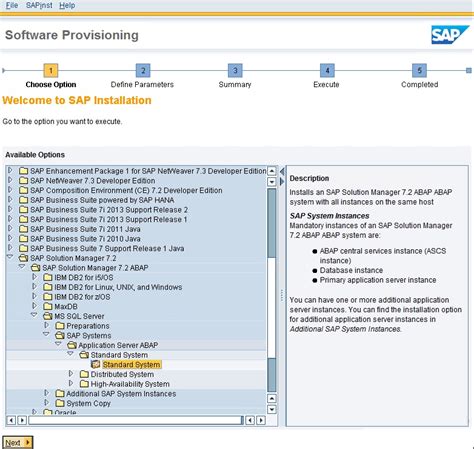Expand the High-Availability System node

click(71, 383)
